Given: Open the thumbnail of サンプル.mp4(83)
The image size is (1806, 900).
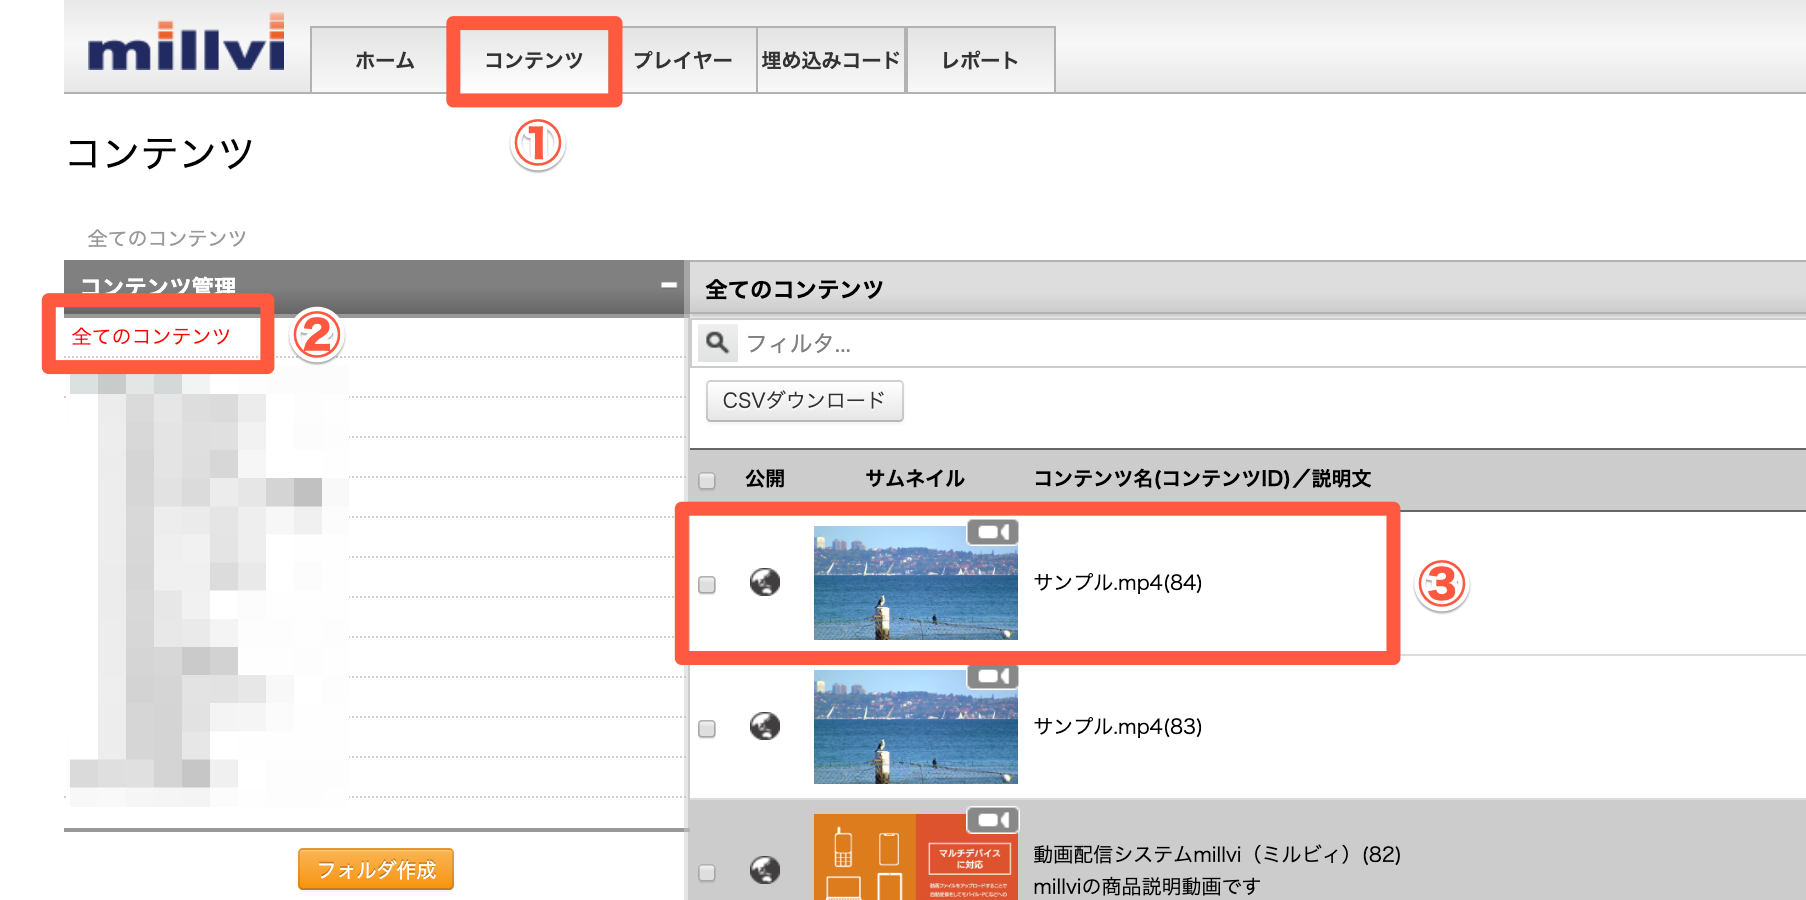Looking at the screenshot, I should pos(915,727).
